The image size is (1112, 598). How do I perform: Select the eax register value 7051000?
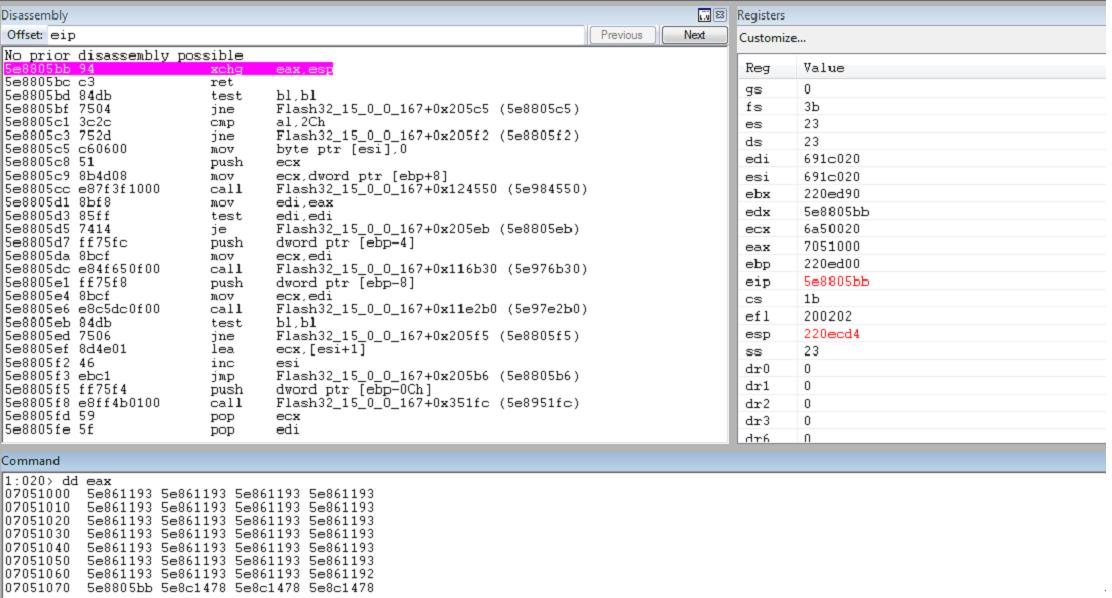point(828,246)
